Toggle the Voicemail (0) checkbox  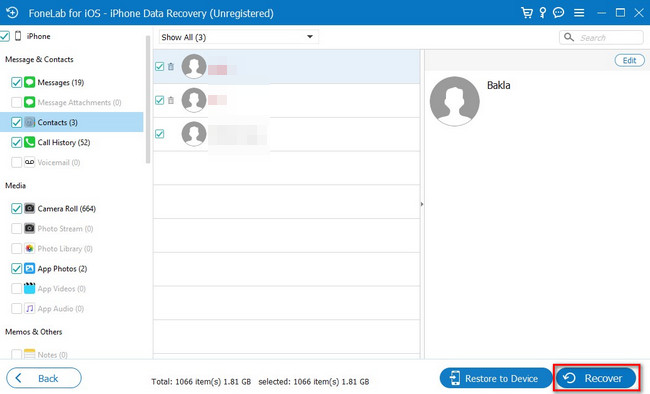(x=16, y=162)
